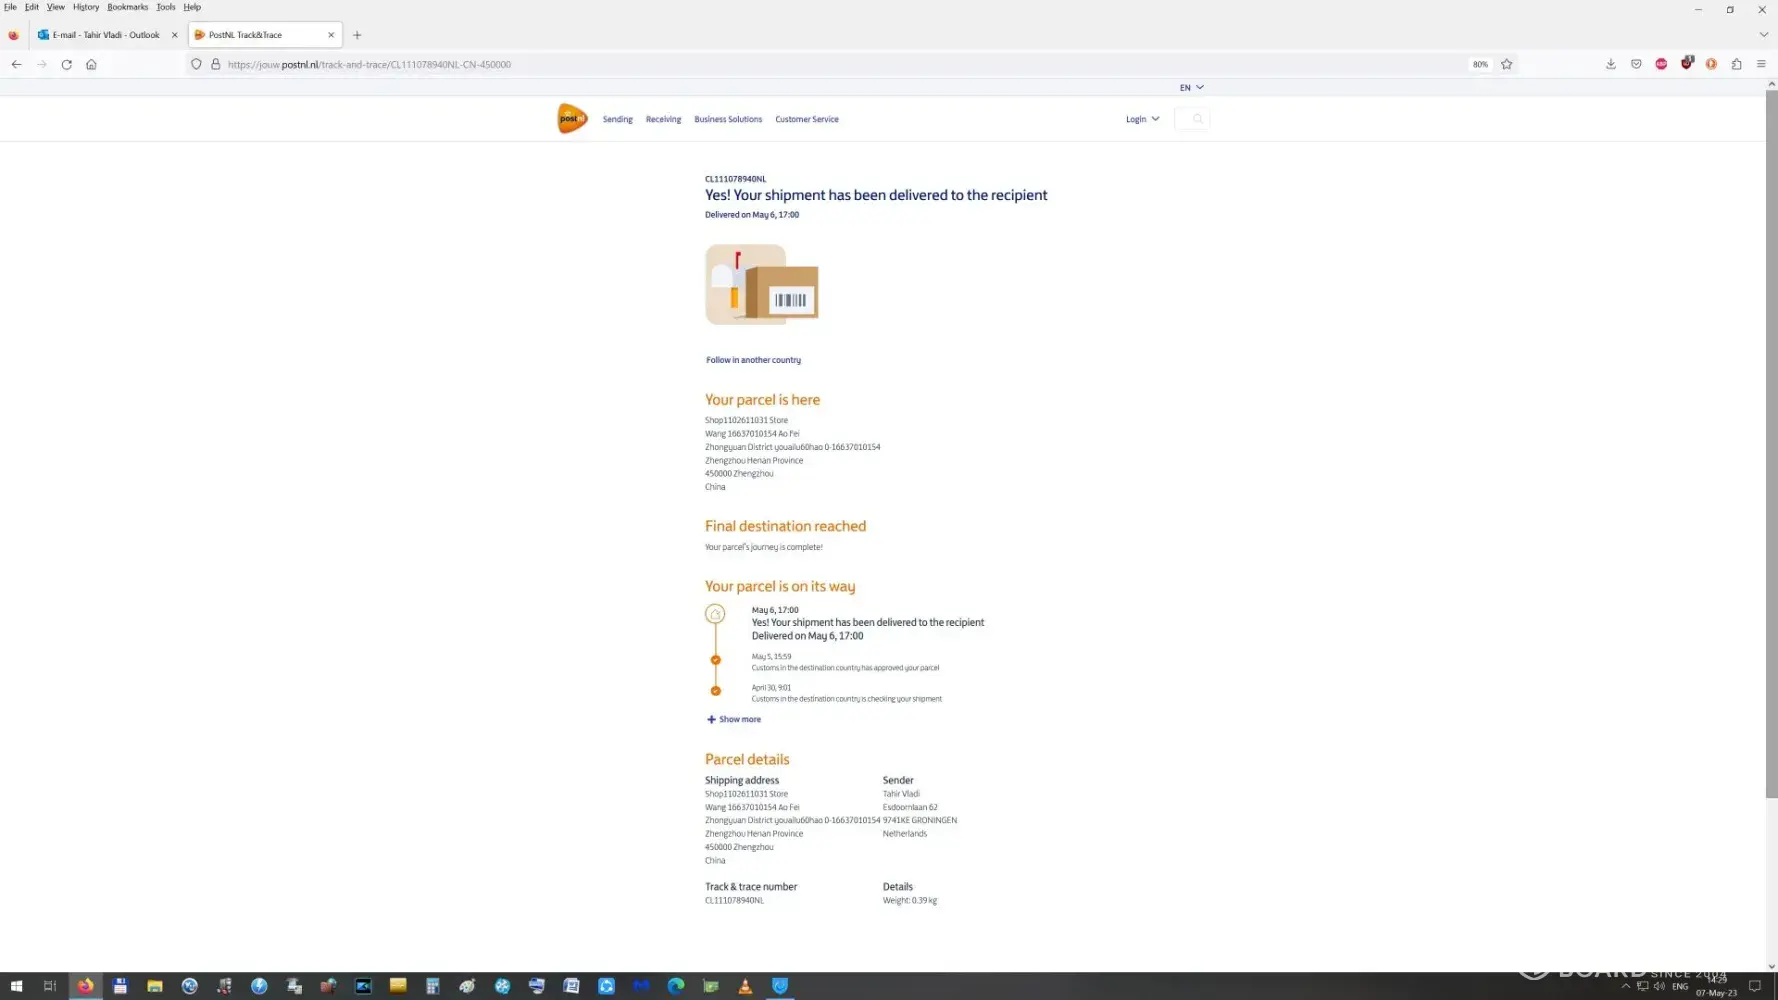The width and height of the screenshot is (1778, 1000).
Task: Expand the Login dropdown
Action: point(1142,119)
